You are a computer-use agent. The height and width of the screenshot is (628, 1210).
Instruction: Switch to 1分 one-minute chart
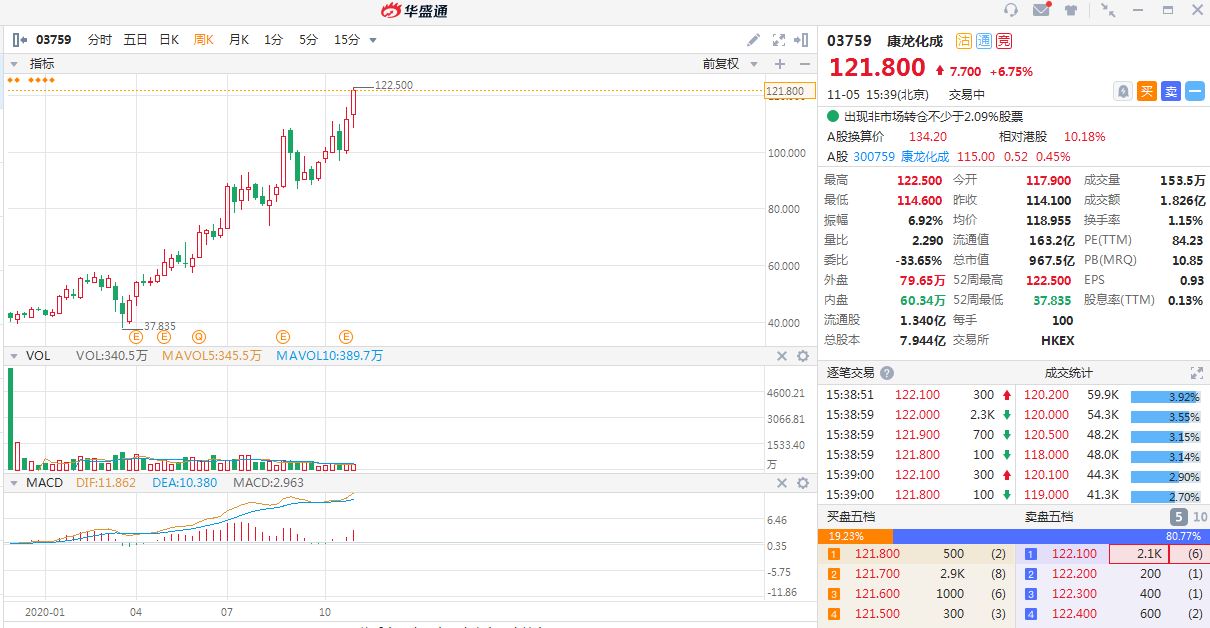pyautogui.click(x=274, y=40)
